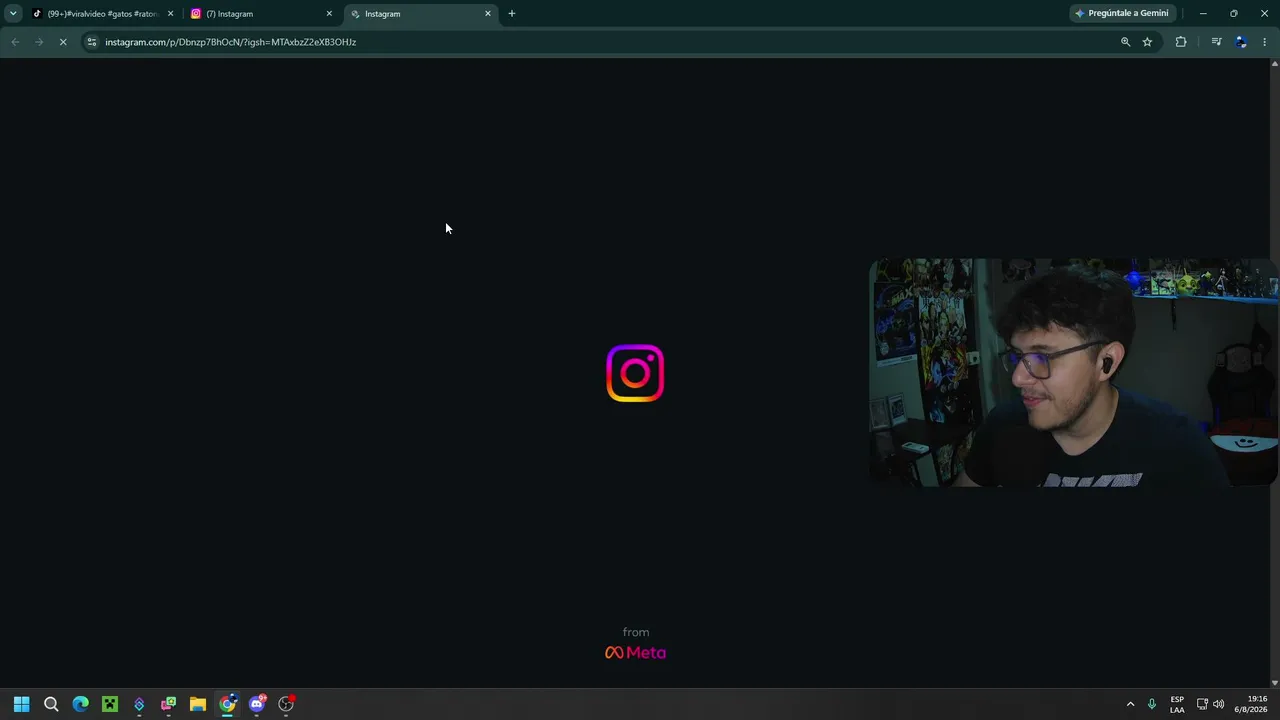Open the pink chat-bubble app on taskbar
Screen dimensions: 1280x720
[168, 704]
